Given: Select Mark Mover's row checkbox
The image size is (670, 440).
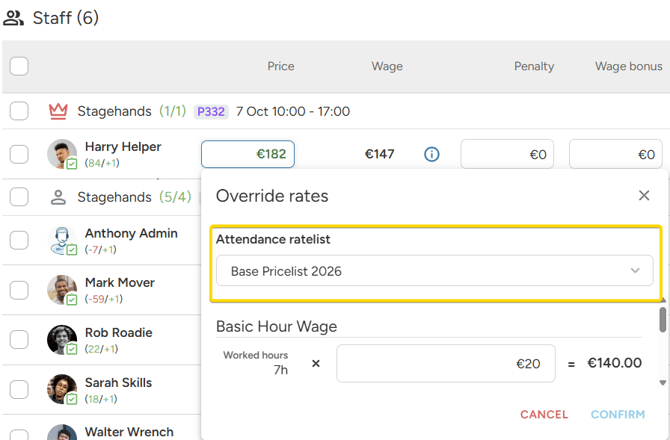Looking at the screenshot, I should pyautogui.click(x=19, y=290).
